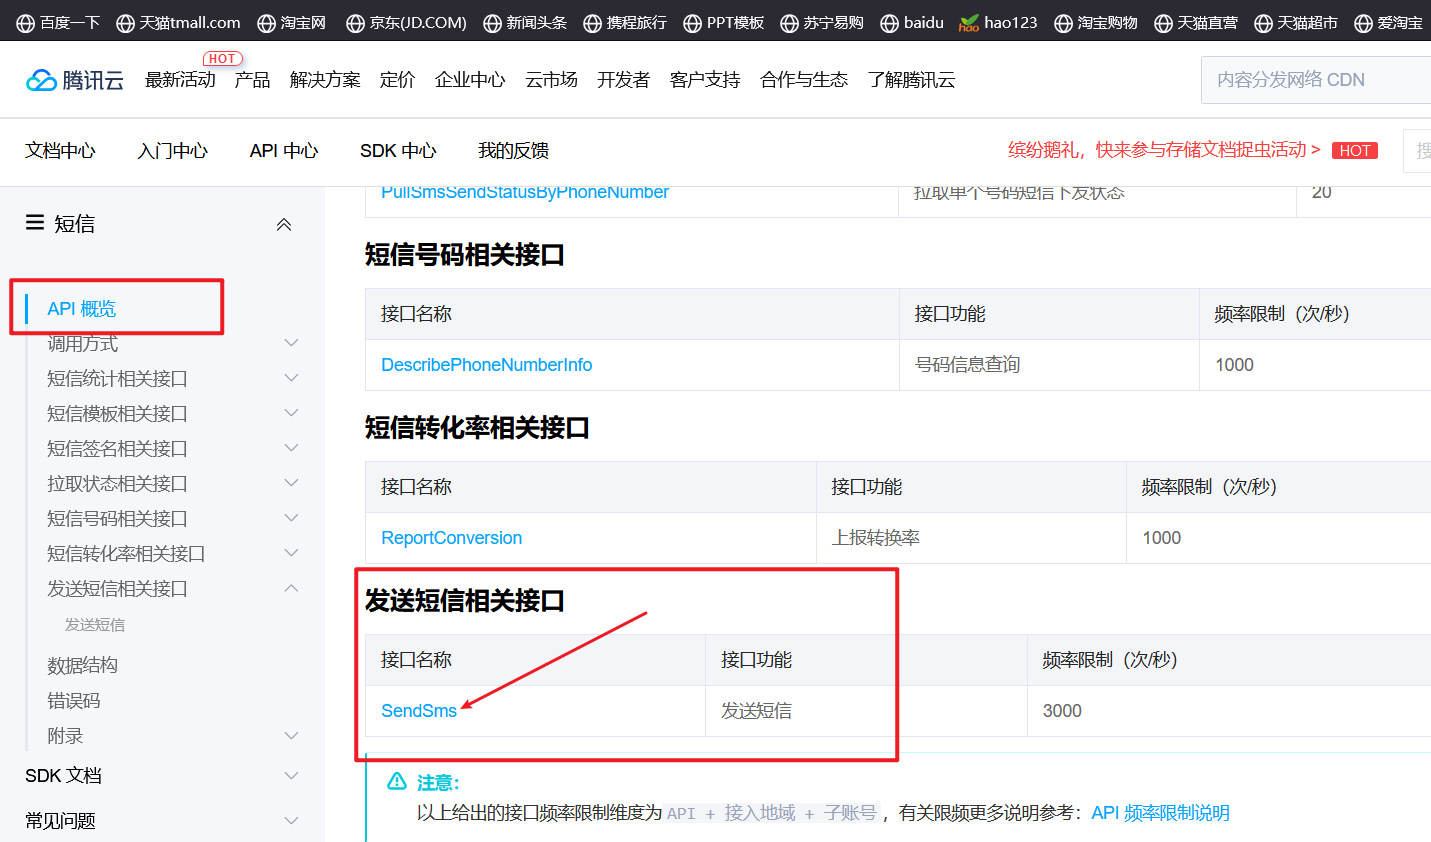Open the 缤纷鹅礼 storage docs promotion link

pyautogui.click(x=1164, y=150)
